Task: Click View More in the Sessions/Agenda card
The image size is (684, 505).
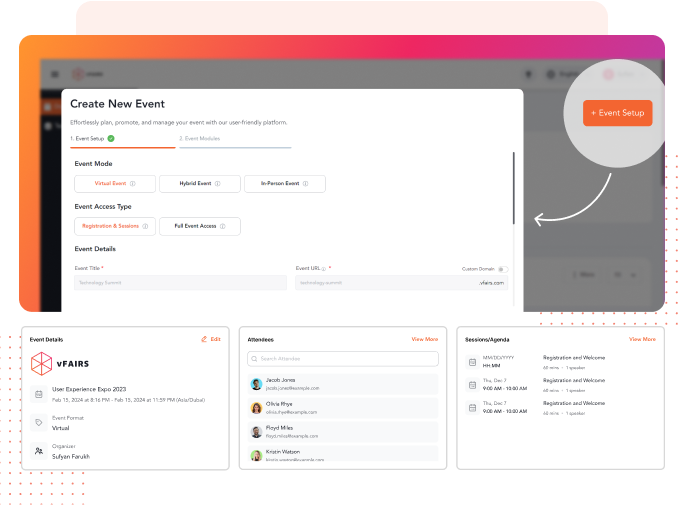Action: [x=642, y=339]
